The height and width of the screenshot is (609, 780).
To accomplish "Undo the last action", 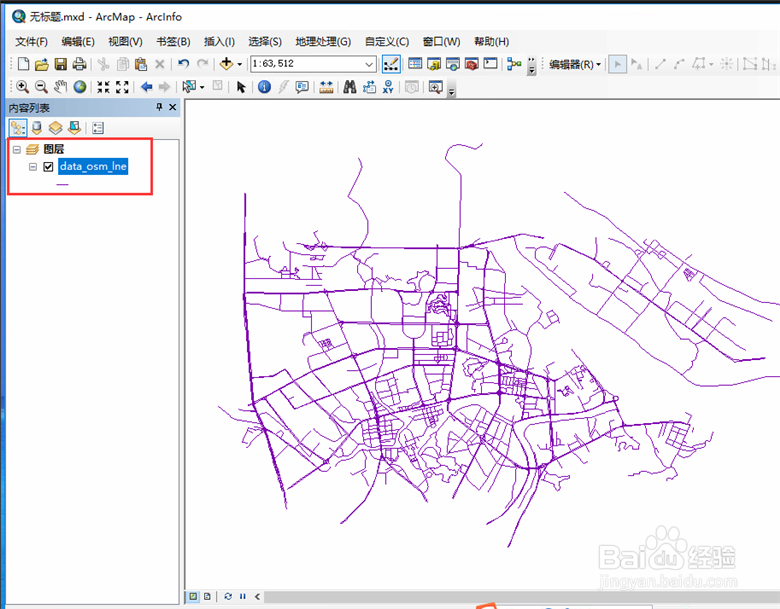I will click(x=184, y=64).
